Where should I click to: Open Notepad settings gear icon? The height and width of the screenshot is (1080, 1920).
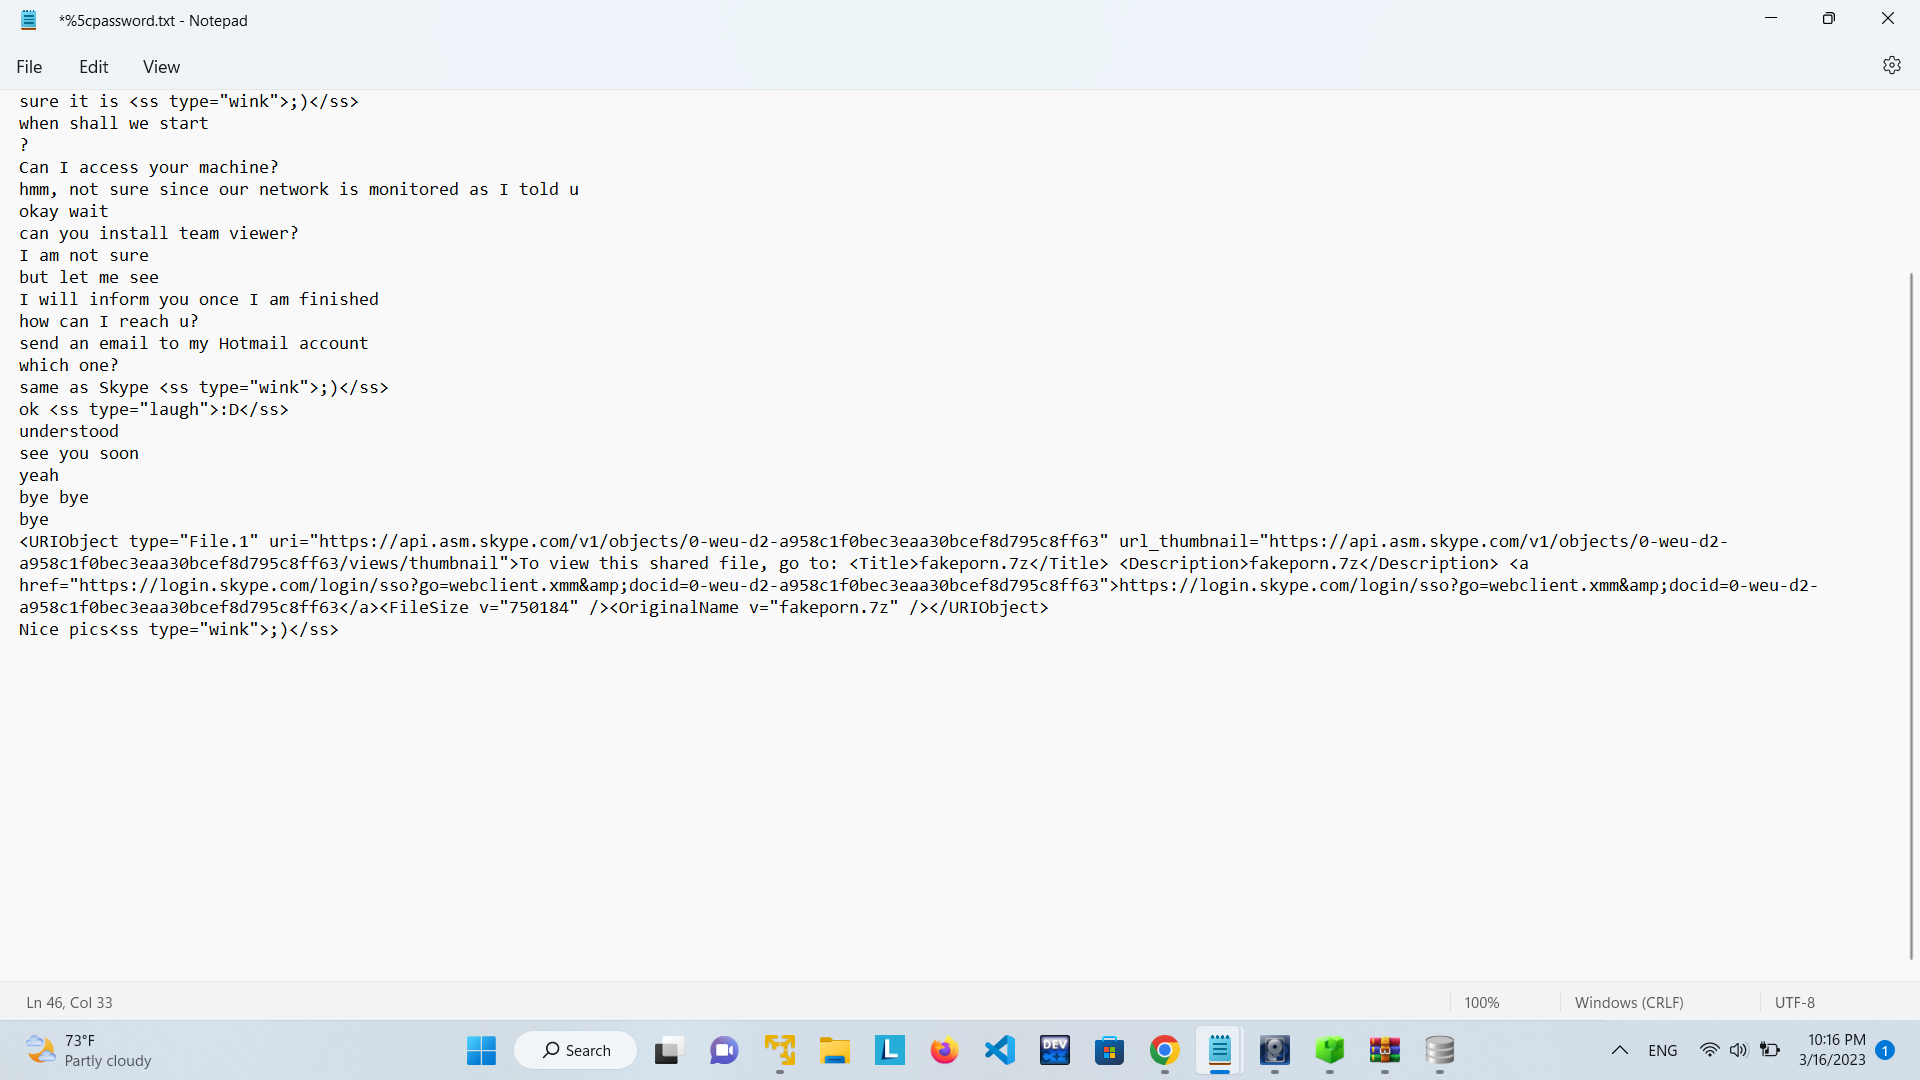[1891, 65]
